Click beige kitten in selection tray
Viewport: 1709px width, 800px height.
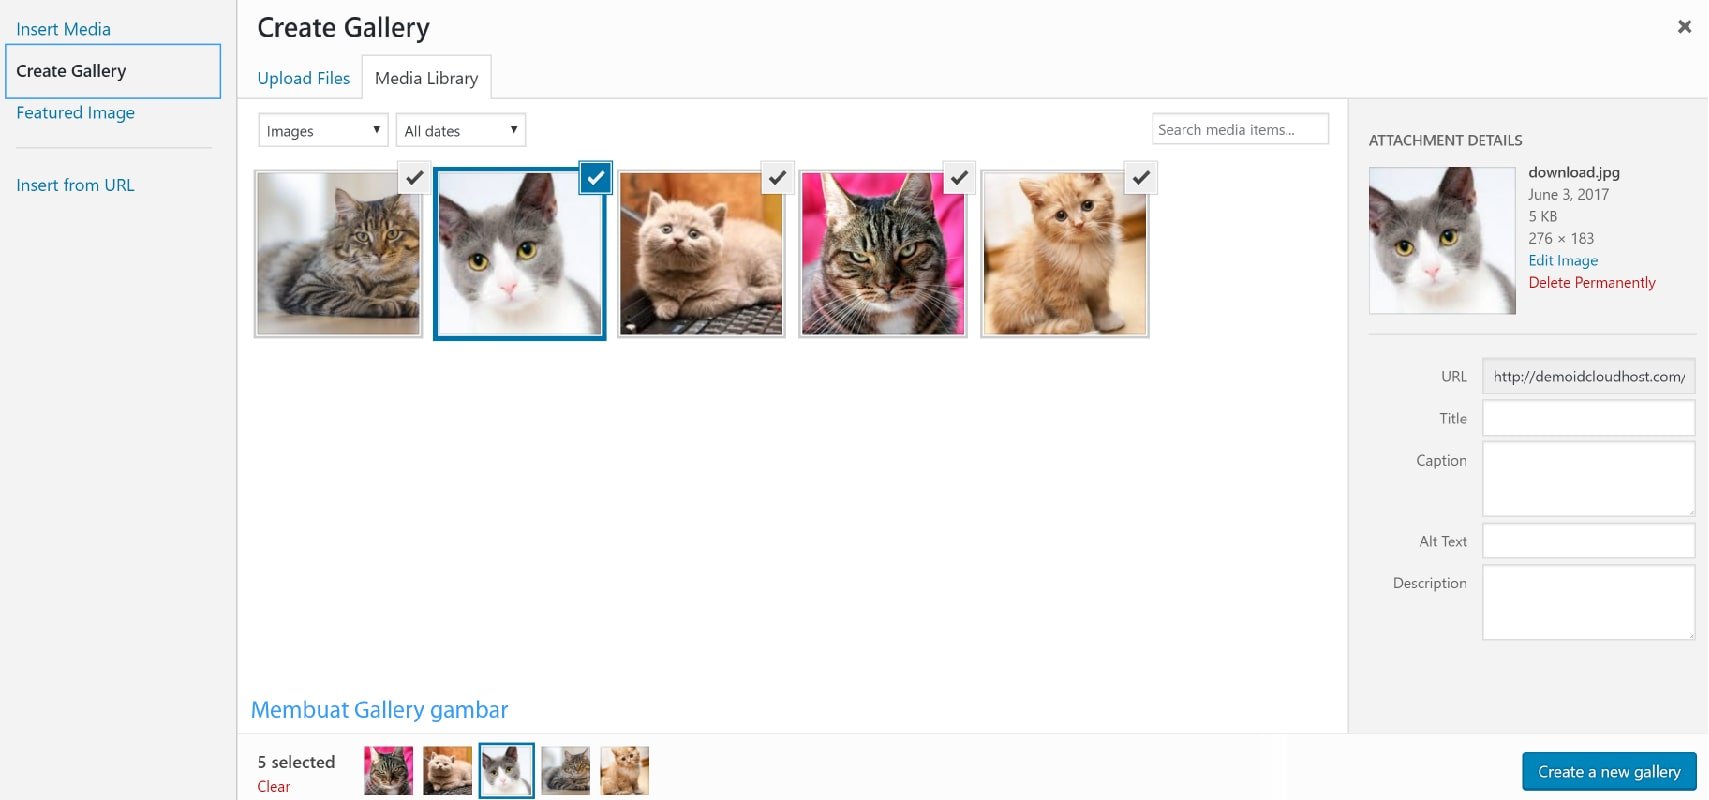(x=447, y=771)
